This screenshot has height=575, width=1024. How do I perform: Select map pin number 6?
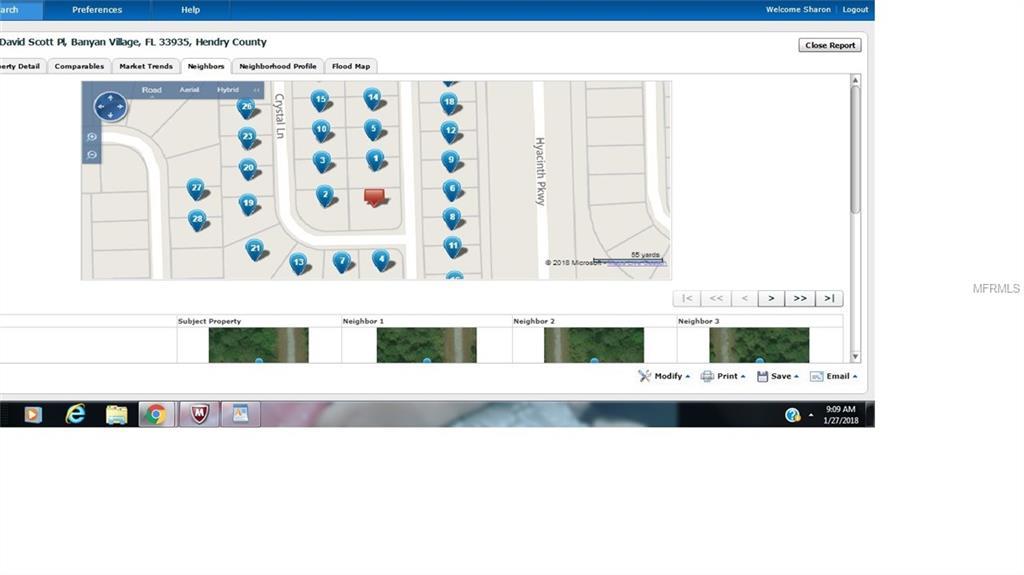[x=452, y=189]
